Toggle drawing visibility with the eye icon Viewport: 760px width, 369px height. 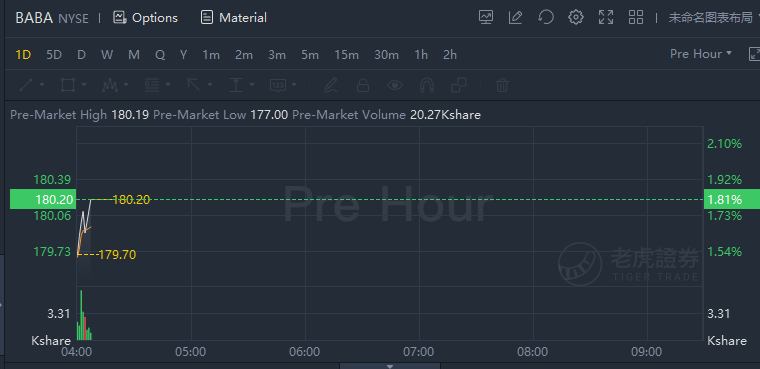pos(395,85)
